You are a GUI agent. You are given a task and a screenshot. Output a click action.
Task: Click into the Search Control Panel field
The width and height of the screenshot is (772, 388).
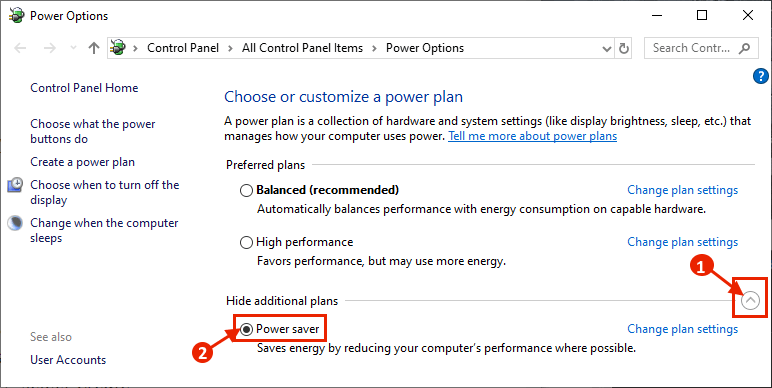click(690, 48)
